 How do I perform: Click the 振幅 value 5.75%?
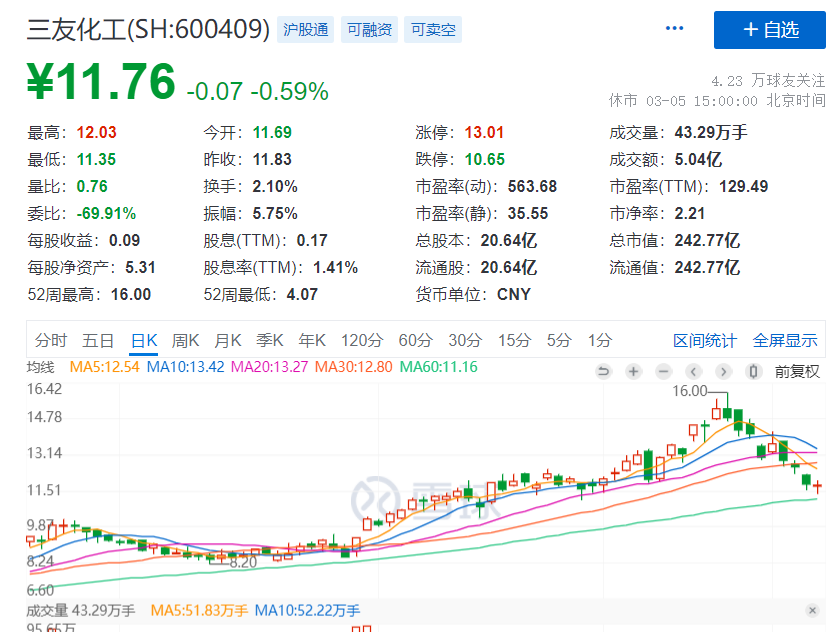[275, 213]
